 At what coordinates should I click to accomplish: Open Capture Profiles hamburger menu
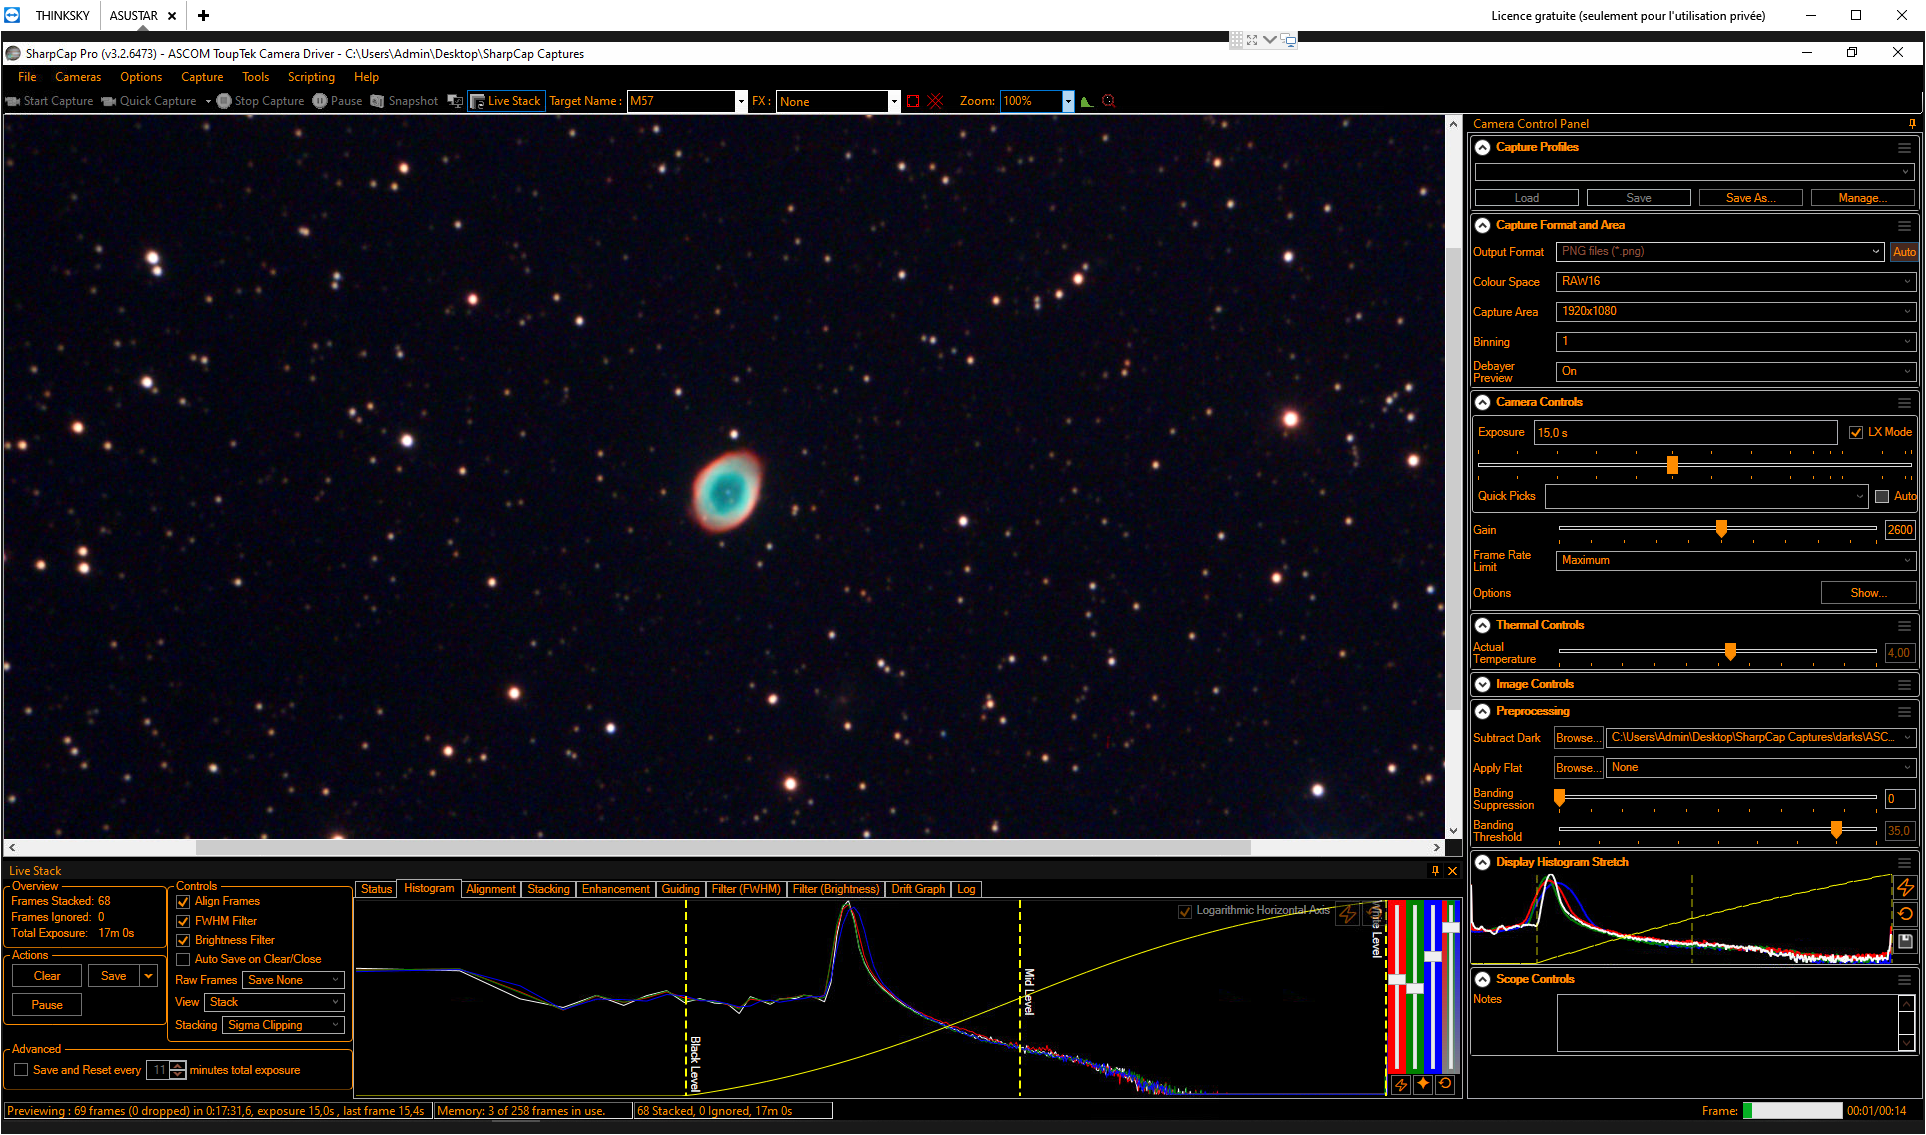1904,148
